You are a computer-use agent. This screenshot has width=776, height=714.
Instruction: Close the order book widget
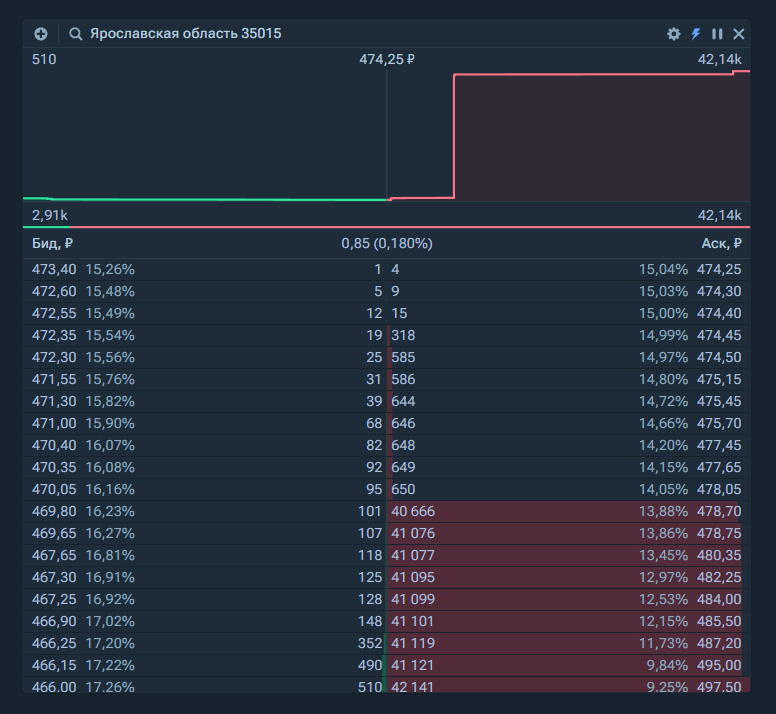click(x=739, y=34)
